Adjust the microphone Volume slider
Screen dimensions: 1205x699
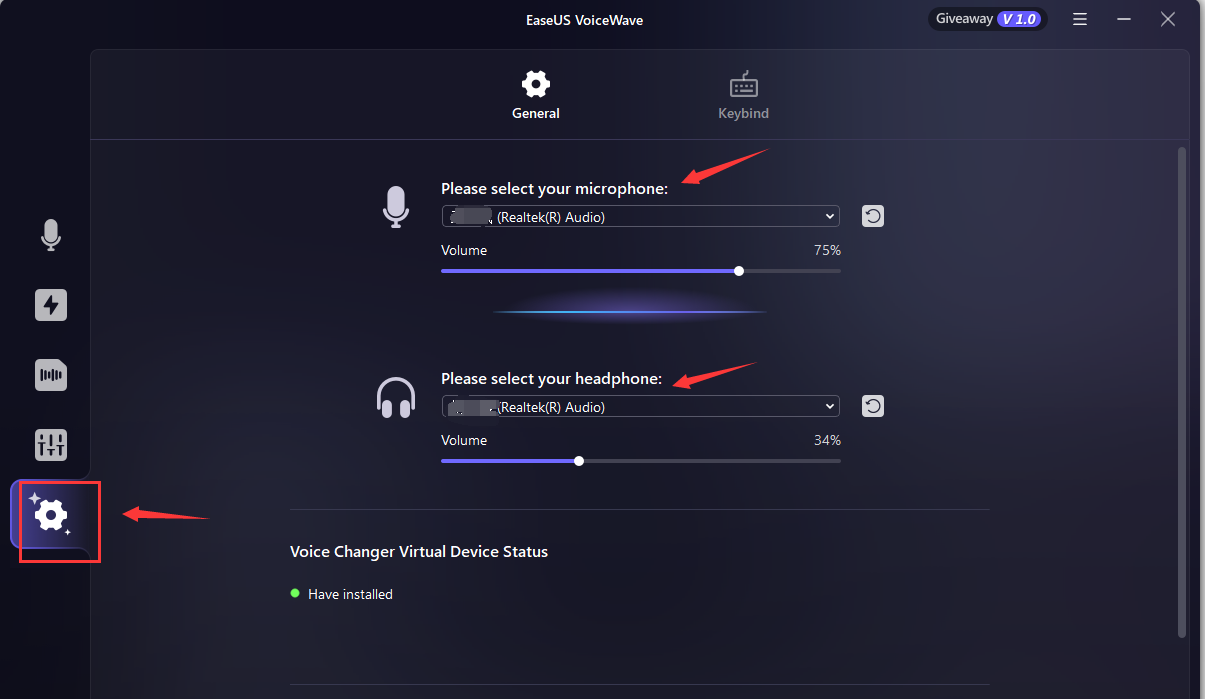[x=738, y=270]
